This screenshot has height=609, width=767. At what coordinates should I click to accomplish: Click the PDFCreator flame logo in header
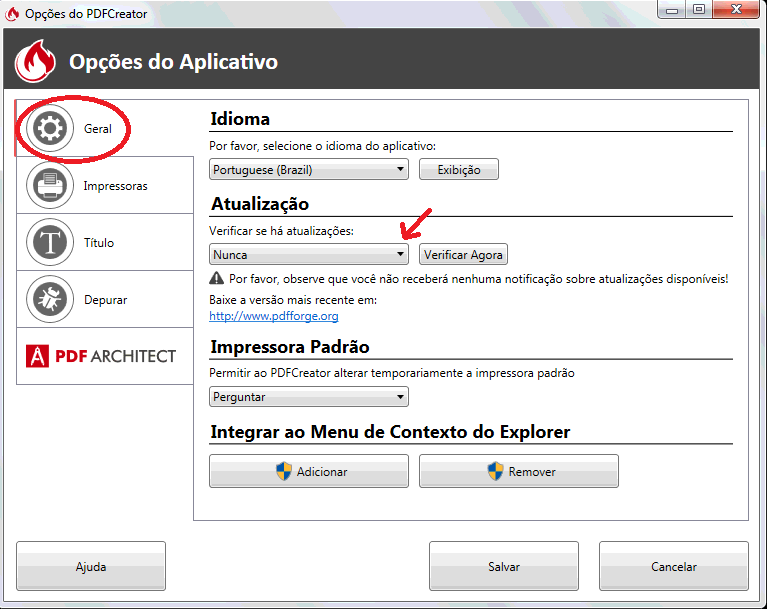coord(35,61)
